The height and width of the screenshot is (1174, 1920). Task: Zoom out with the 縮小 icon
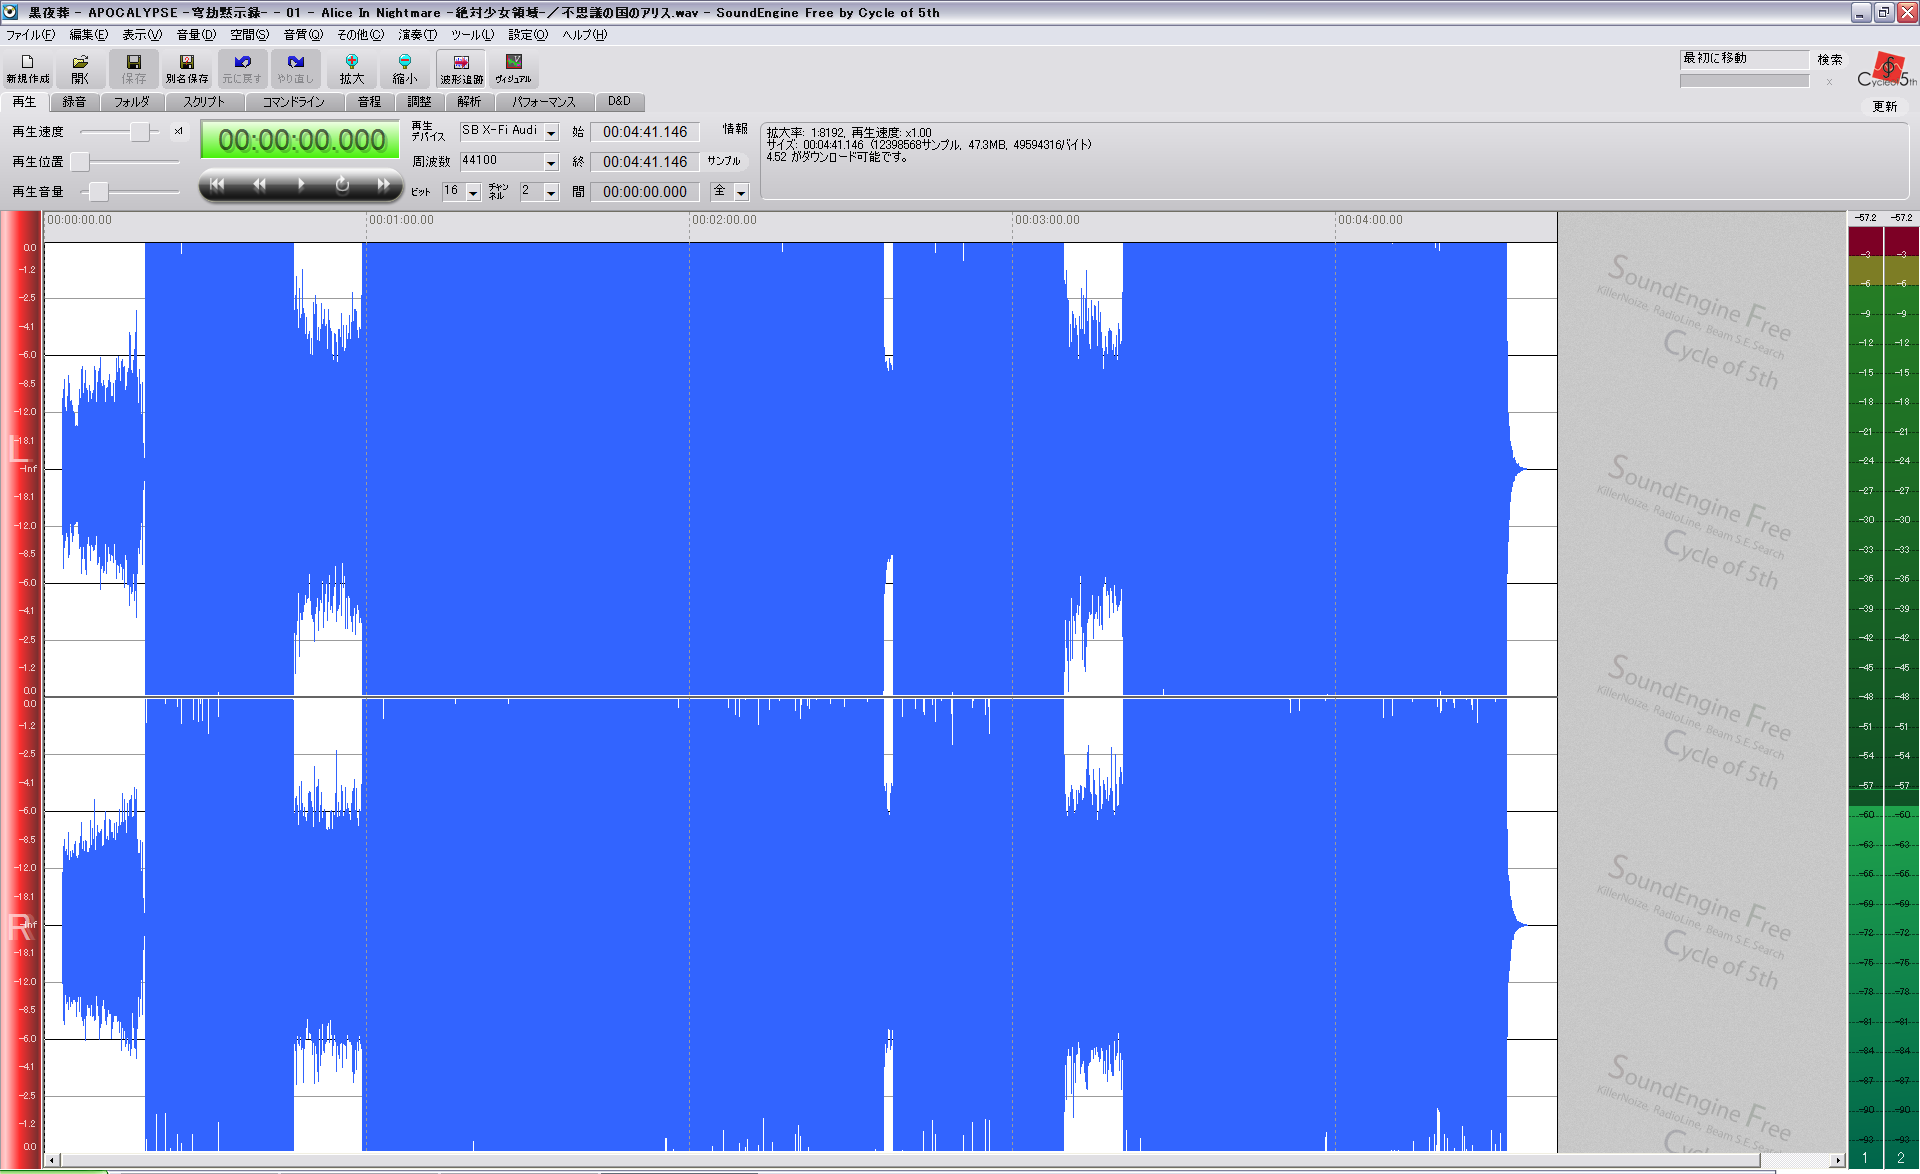(x=404, y=69)
